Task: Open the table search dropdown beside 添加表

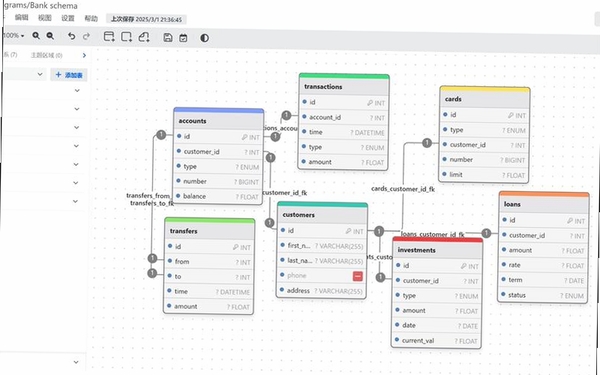Action: (x=24, y=74)
